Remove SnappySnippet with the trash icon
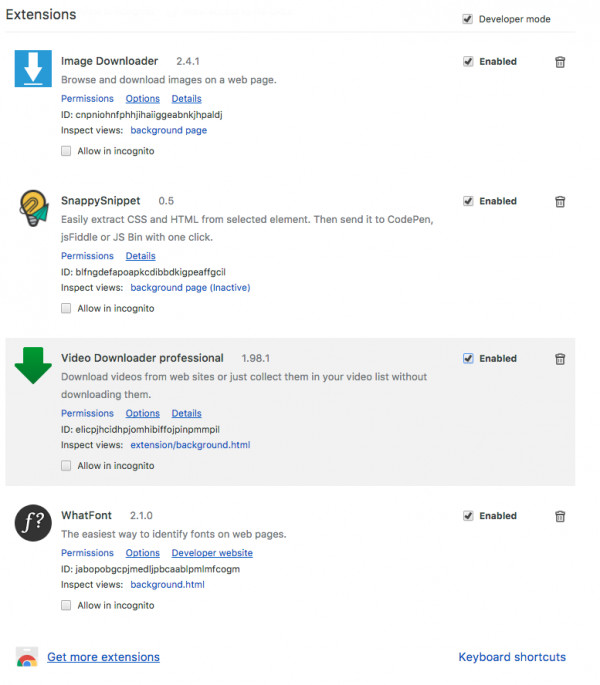Image resolution: width=600 pixels, height=685 pixels. pos(560,202)
